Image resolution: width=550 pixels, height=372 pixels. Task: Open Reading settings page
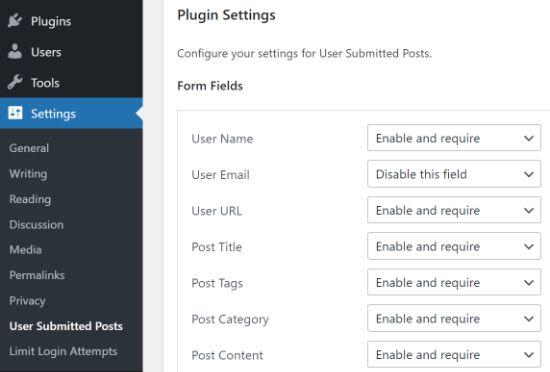pos(30,199)
